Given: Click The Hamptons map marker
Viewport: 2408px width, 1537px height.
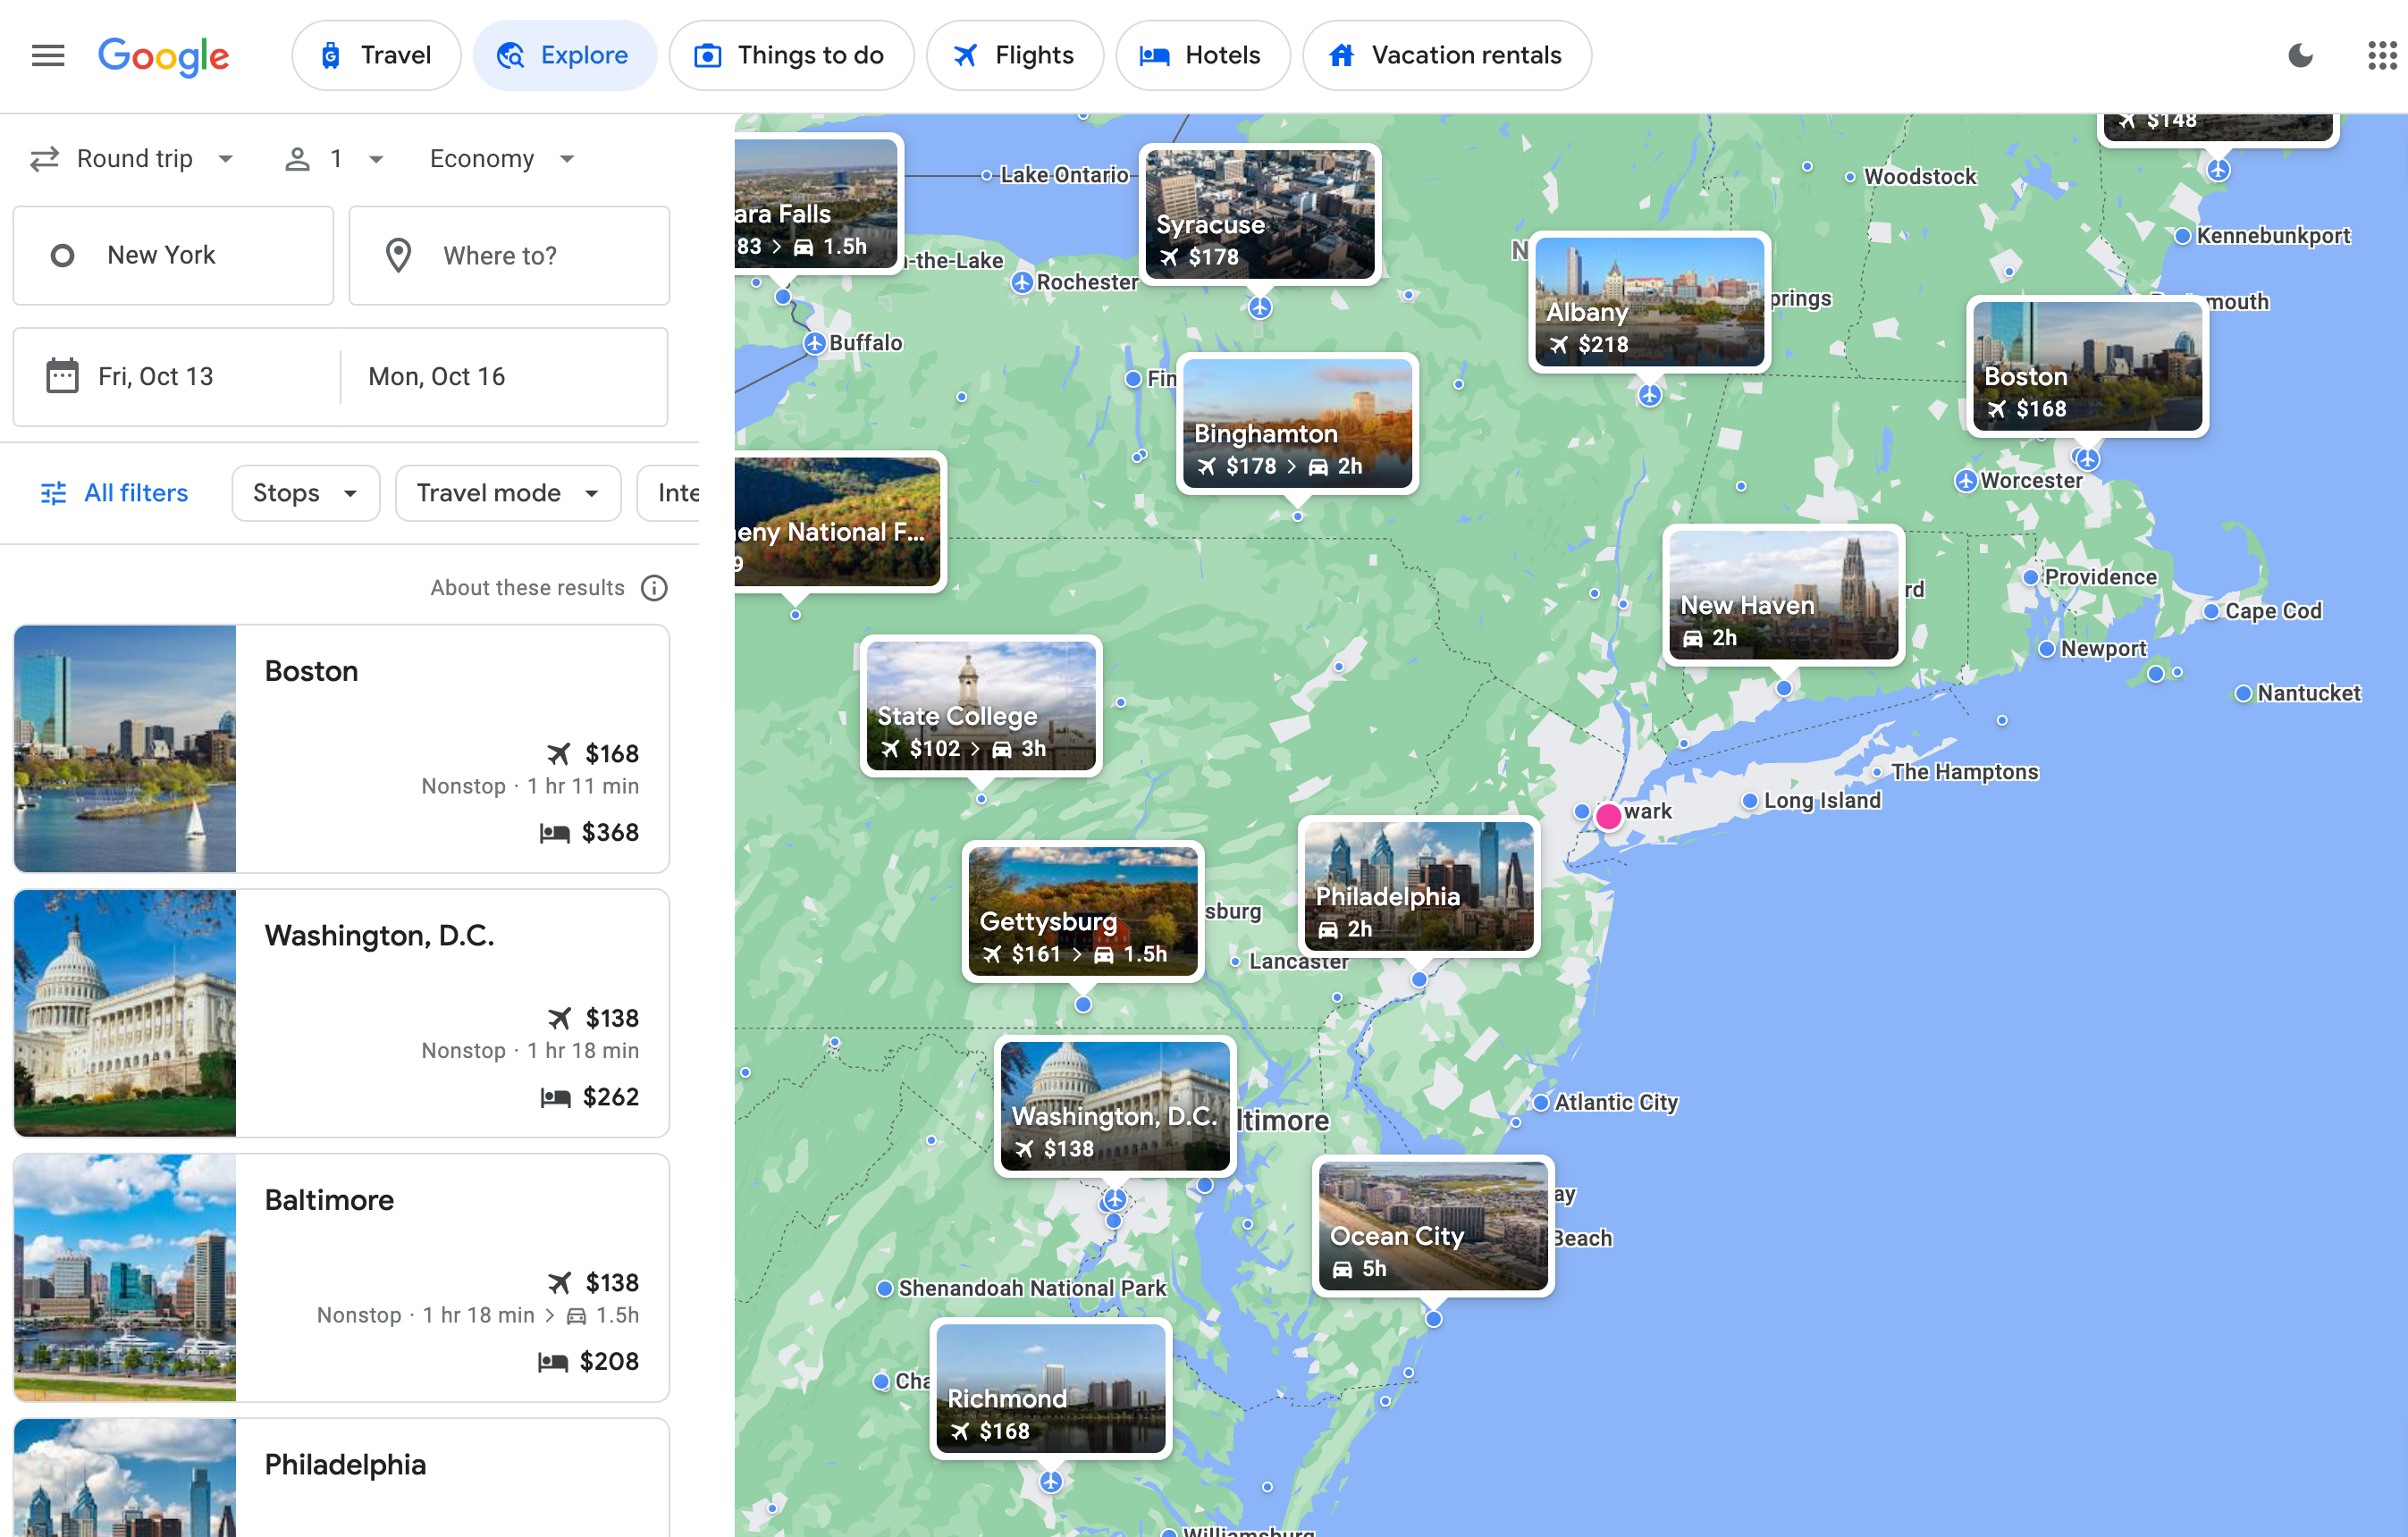Looking at the screenshot, I should click(x=1877, y=772).
